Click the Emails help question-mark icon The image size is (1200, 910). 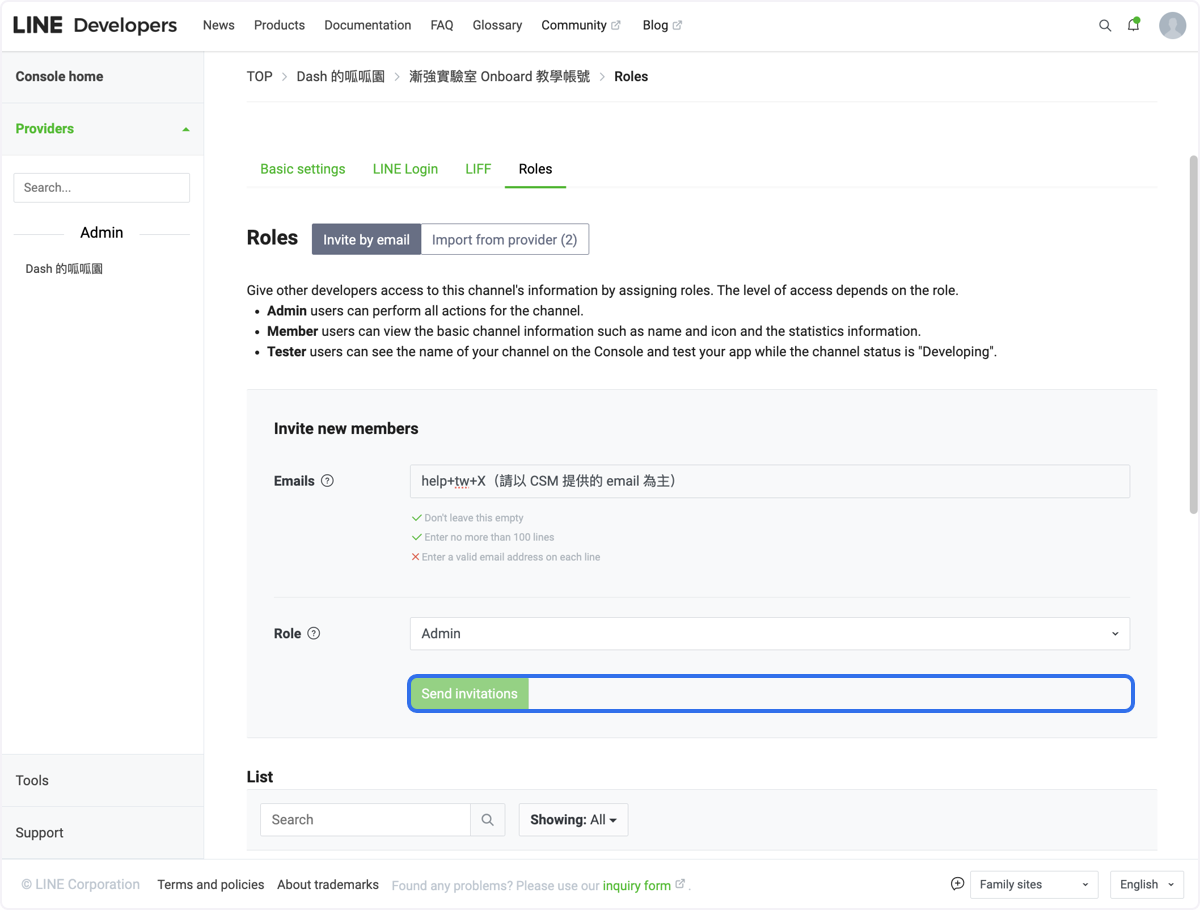[x=327, y=481]
